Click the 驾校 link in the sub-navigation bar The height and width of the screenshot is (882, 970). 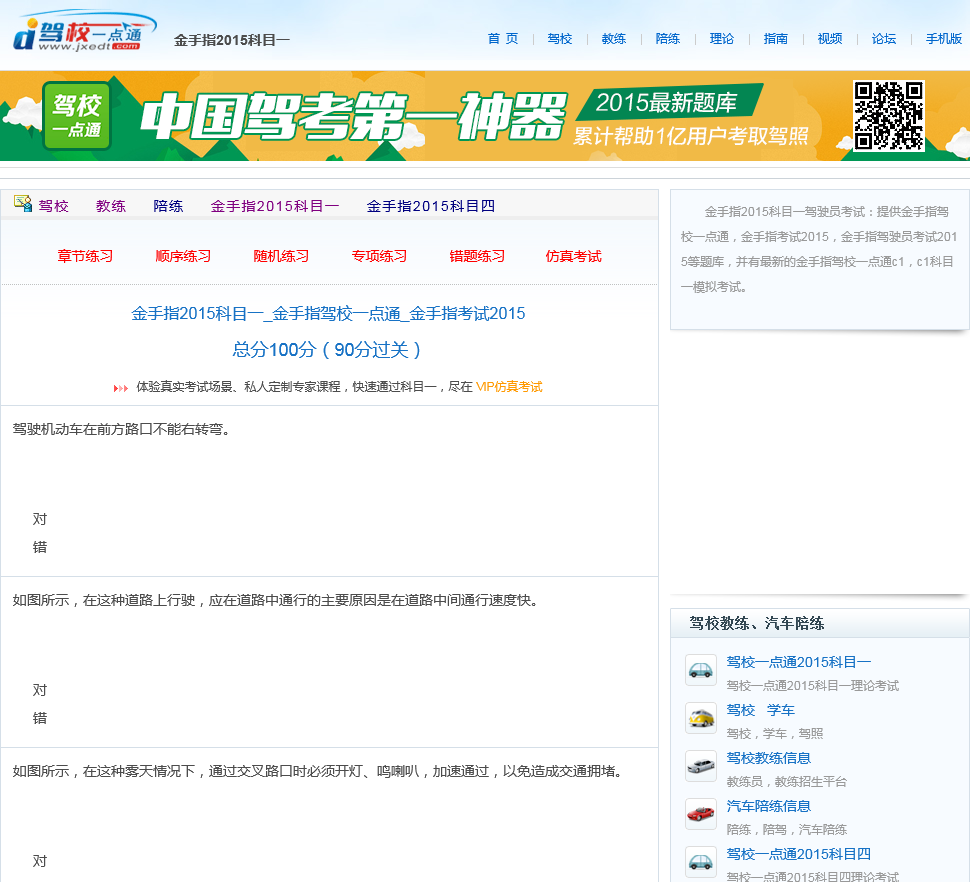tap(53, 206)
